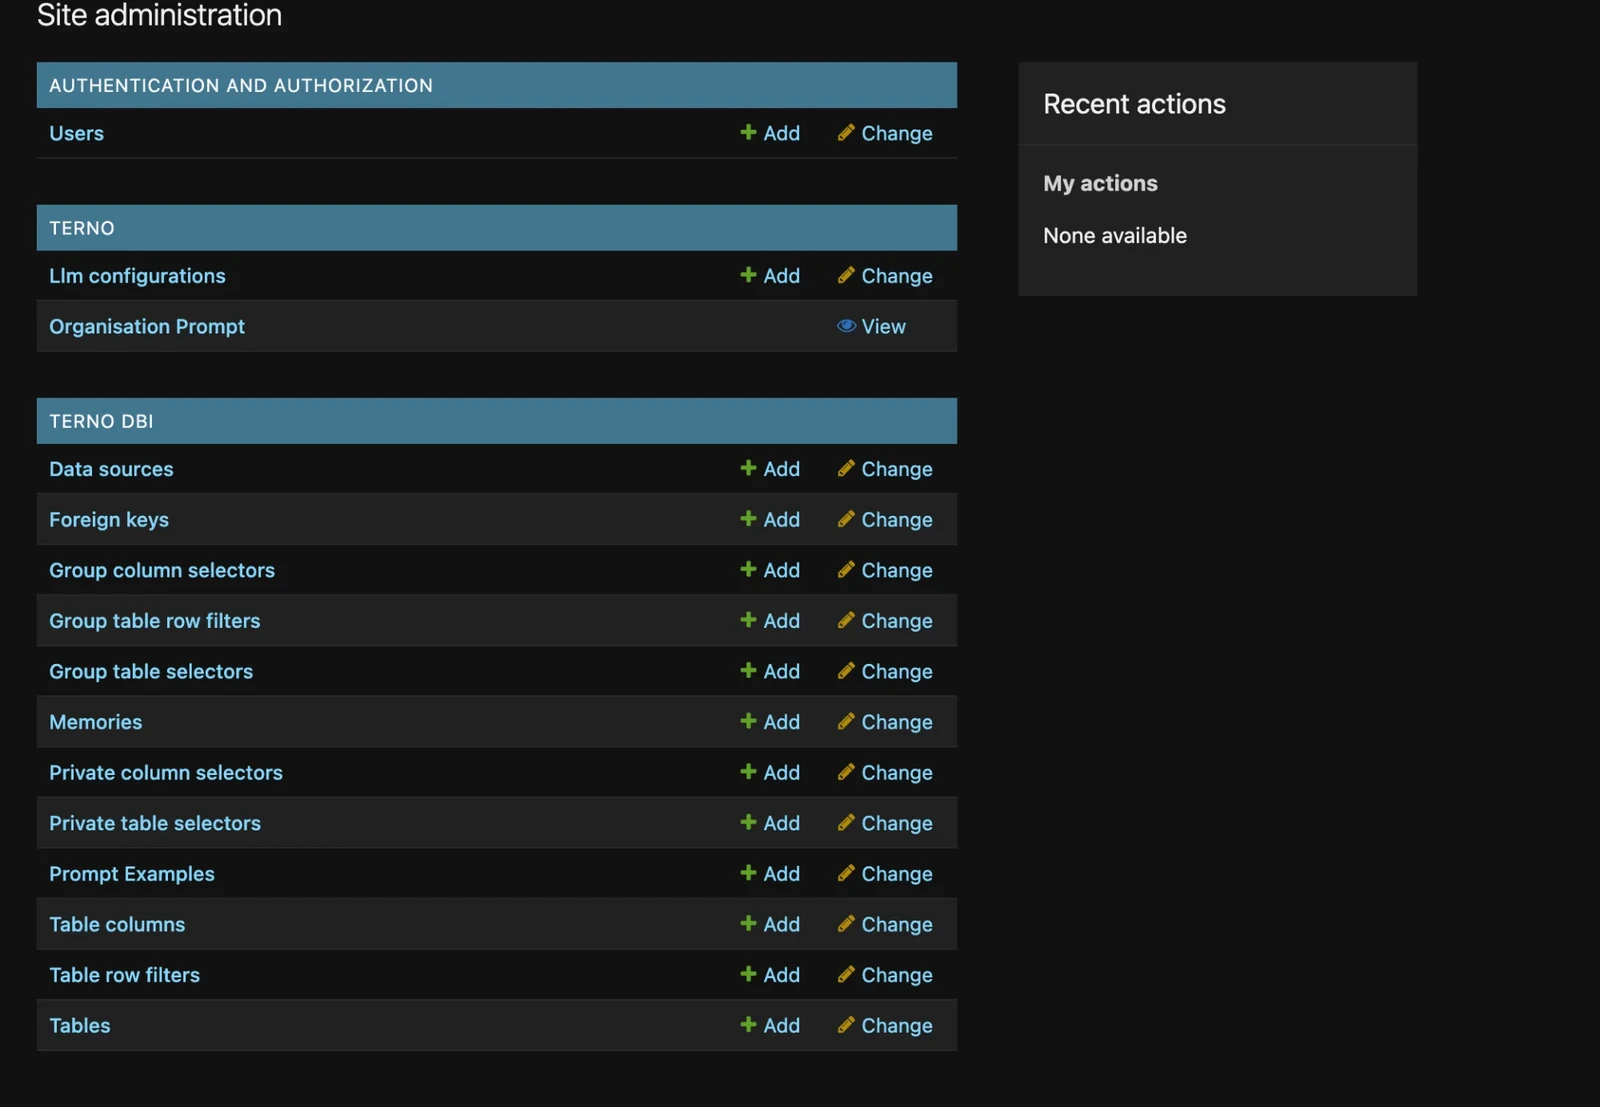Image resolution: width=1600 pixels, height=1107 pixels.
Task: Open the Table columns link
Action: point(117,924)
